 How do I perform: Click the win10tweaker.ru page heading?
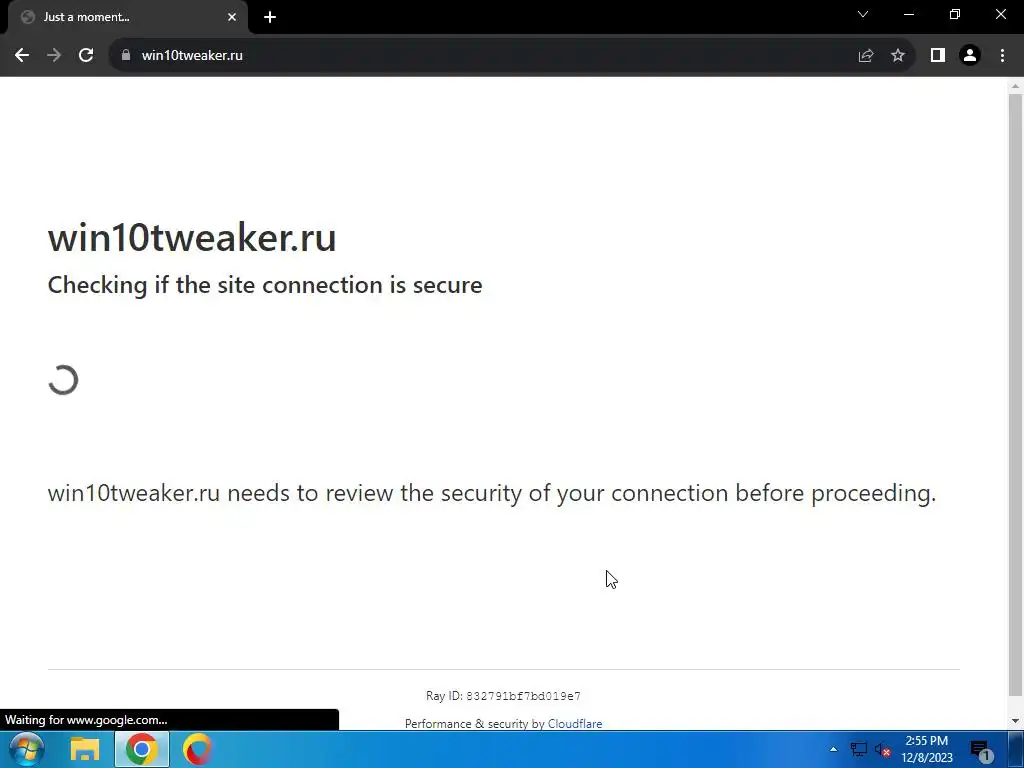(x=192, y=238)
